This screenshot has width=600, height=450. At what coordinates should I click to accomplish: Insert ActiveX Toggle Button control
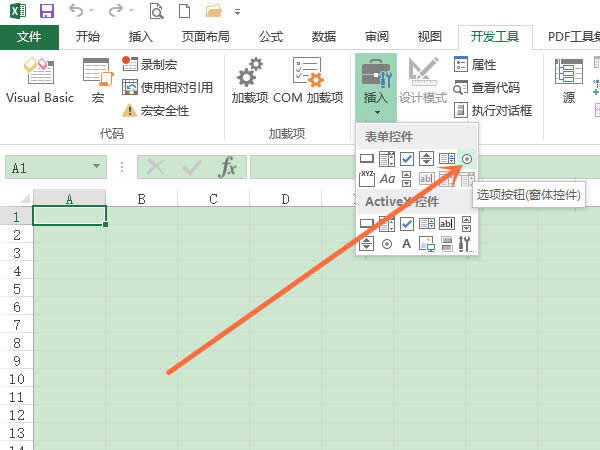(x=447, y=244)
